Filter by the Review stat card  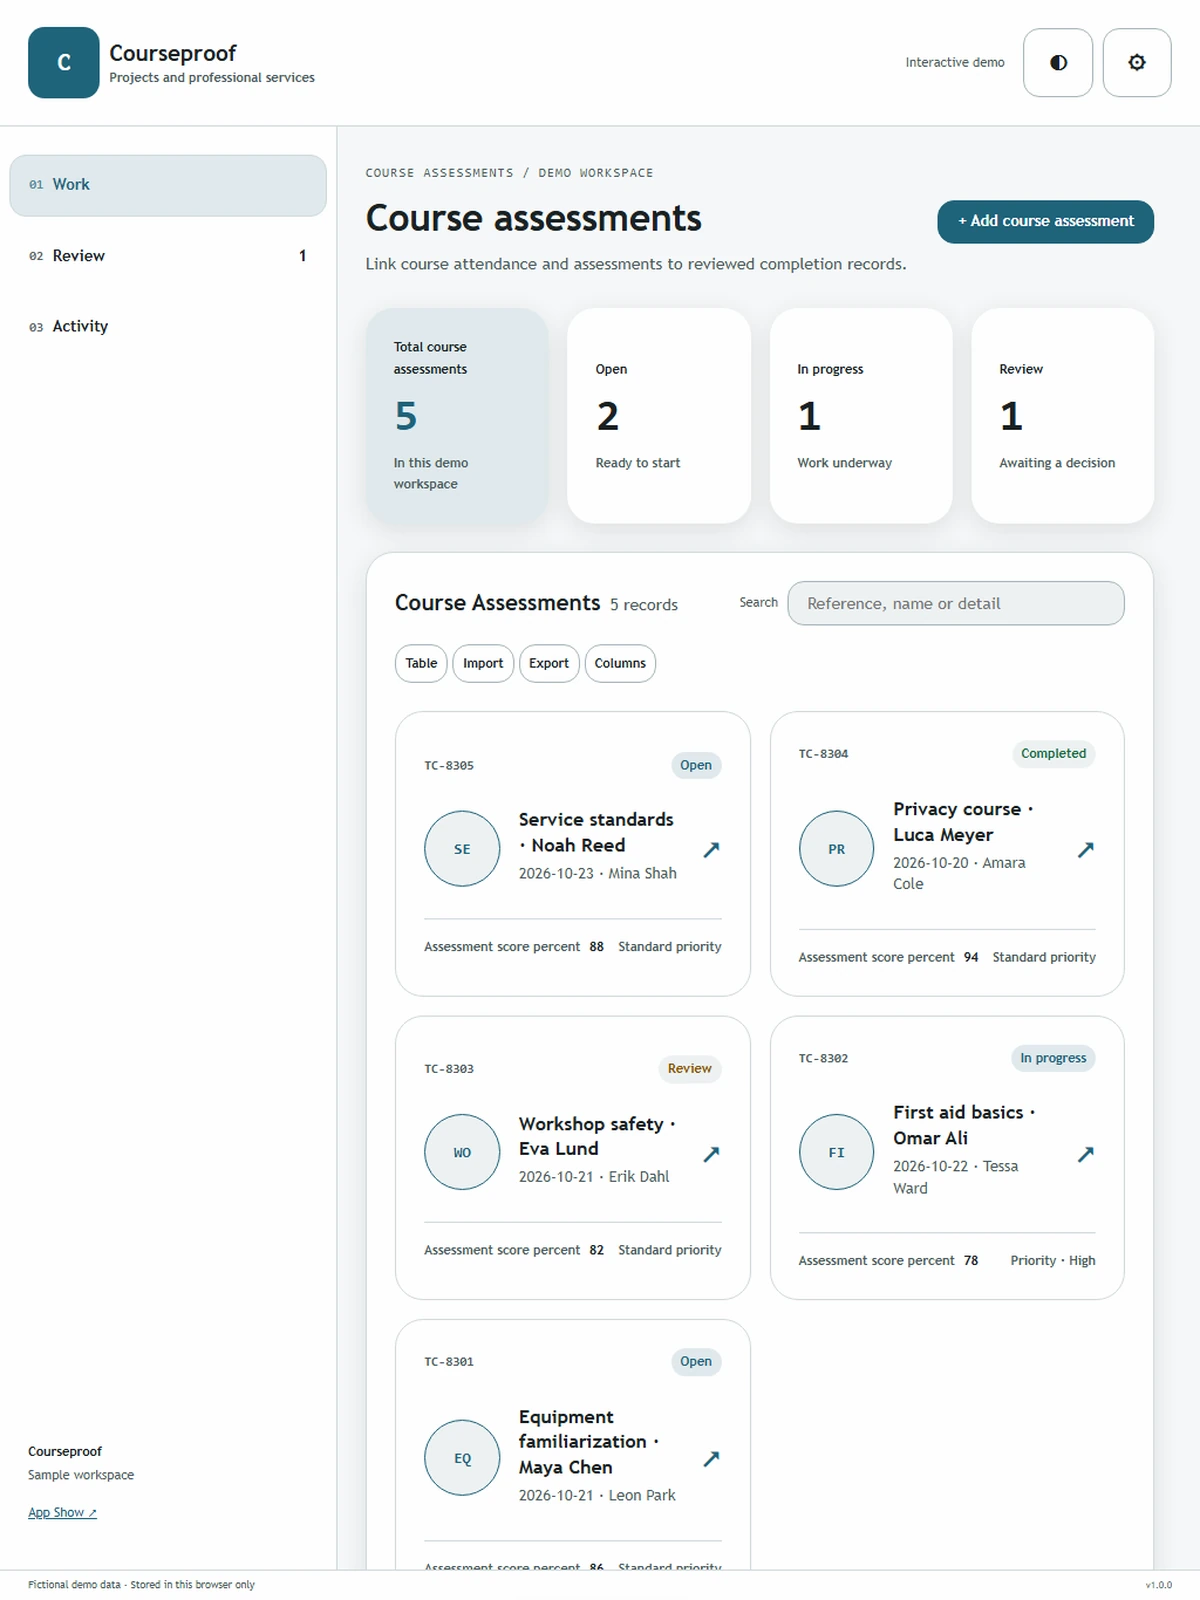(1063, 415)
